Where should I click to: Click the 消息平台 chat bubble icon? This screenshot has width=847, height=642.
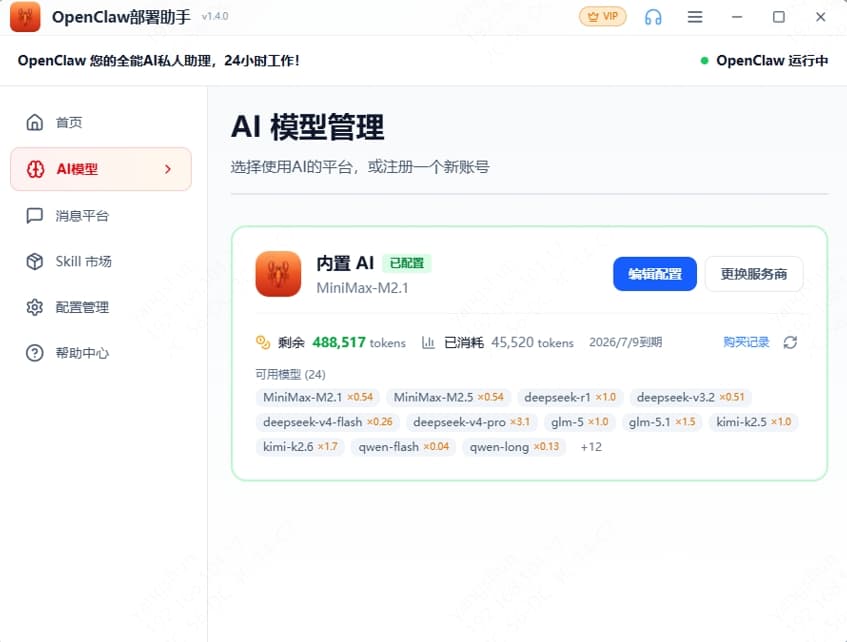[x=35, y=216]
